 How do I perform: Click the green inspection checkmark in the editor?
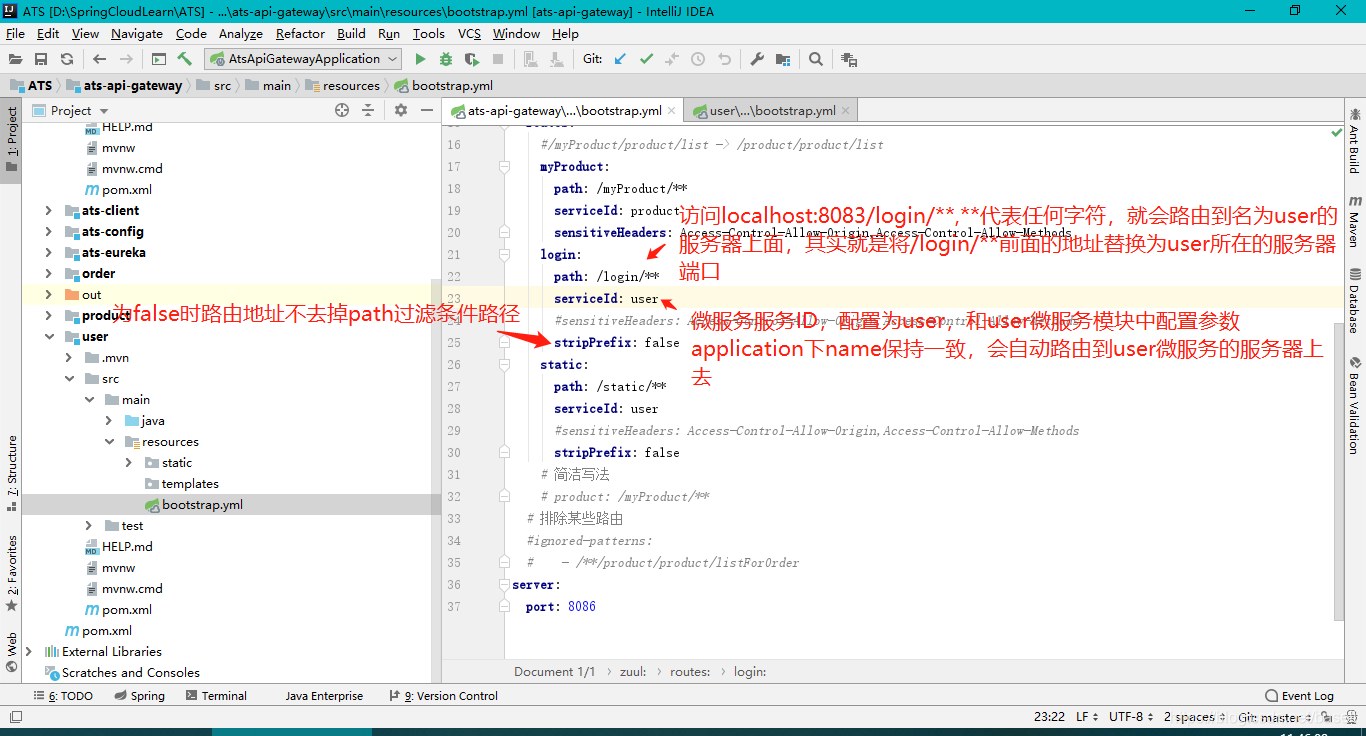click(1337, 132)
